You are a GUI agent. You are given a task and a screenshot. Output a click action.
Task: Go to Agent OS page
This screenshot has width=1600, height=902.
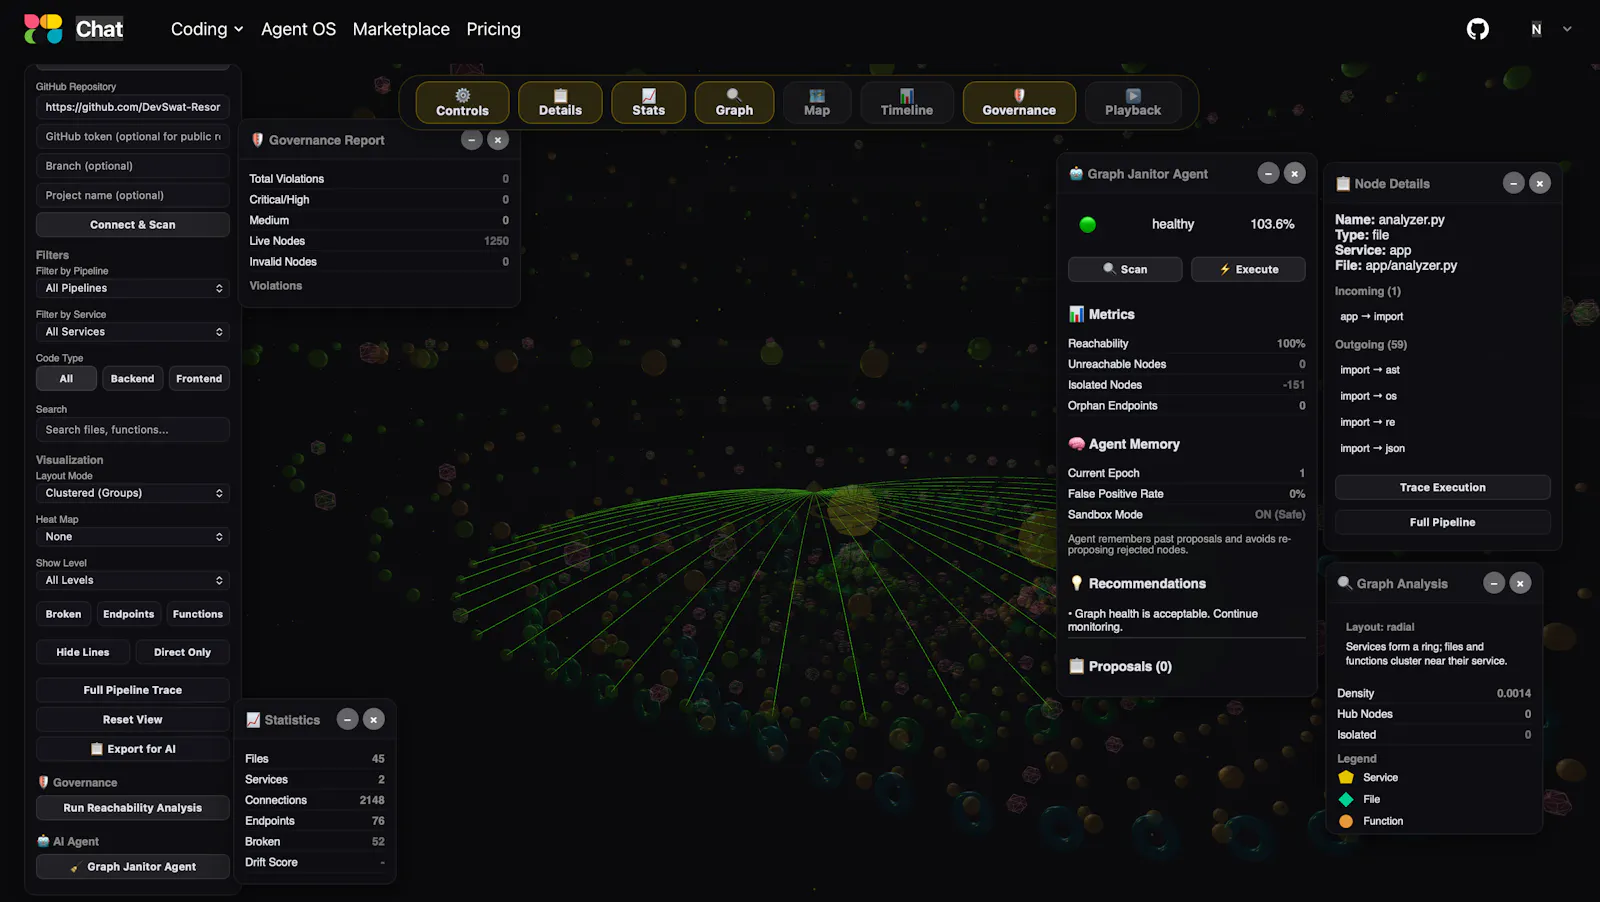coord(298,29)
